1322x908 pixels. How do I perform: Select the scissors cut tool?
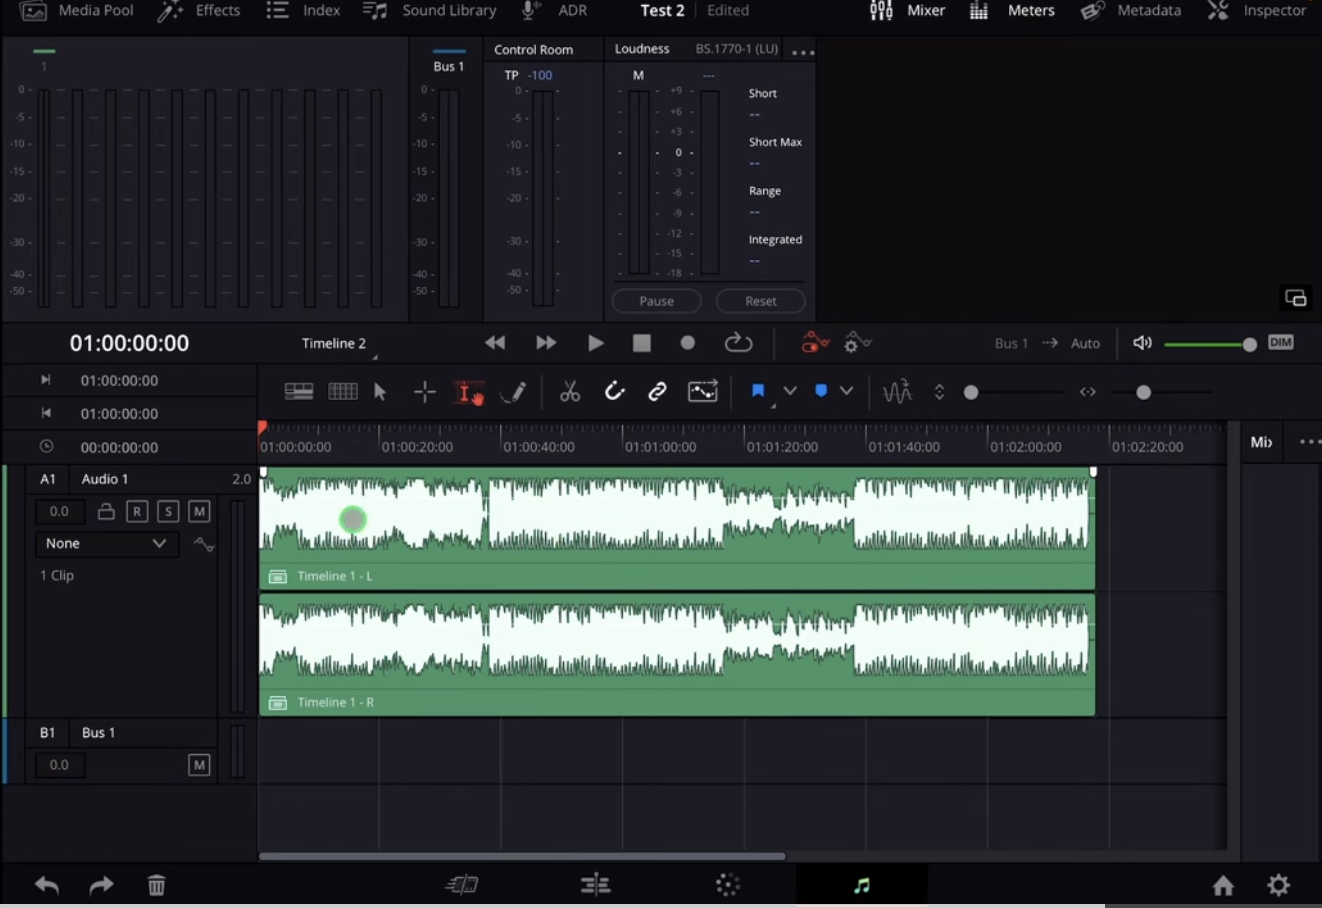(570, 391)
